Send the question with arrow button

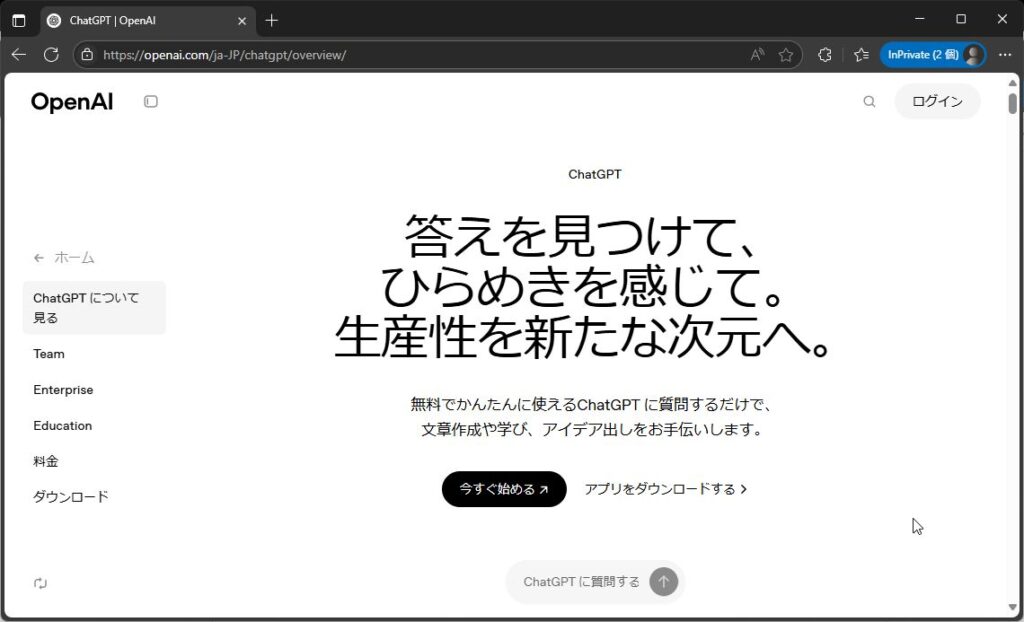664,581
